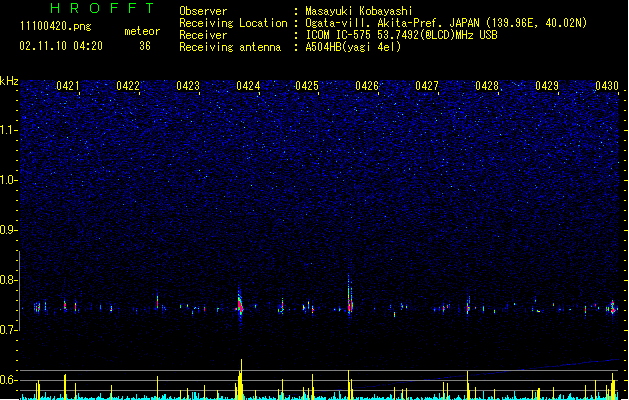Click the strong meteor echo near 0424
This screenshot has width=629, height=400.
pyautogui.click(x=240, y=306)
